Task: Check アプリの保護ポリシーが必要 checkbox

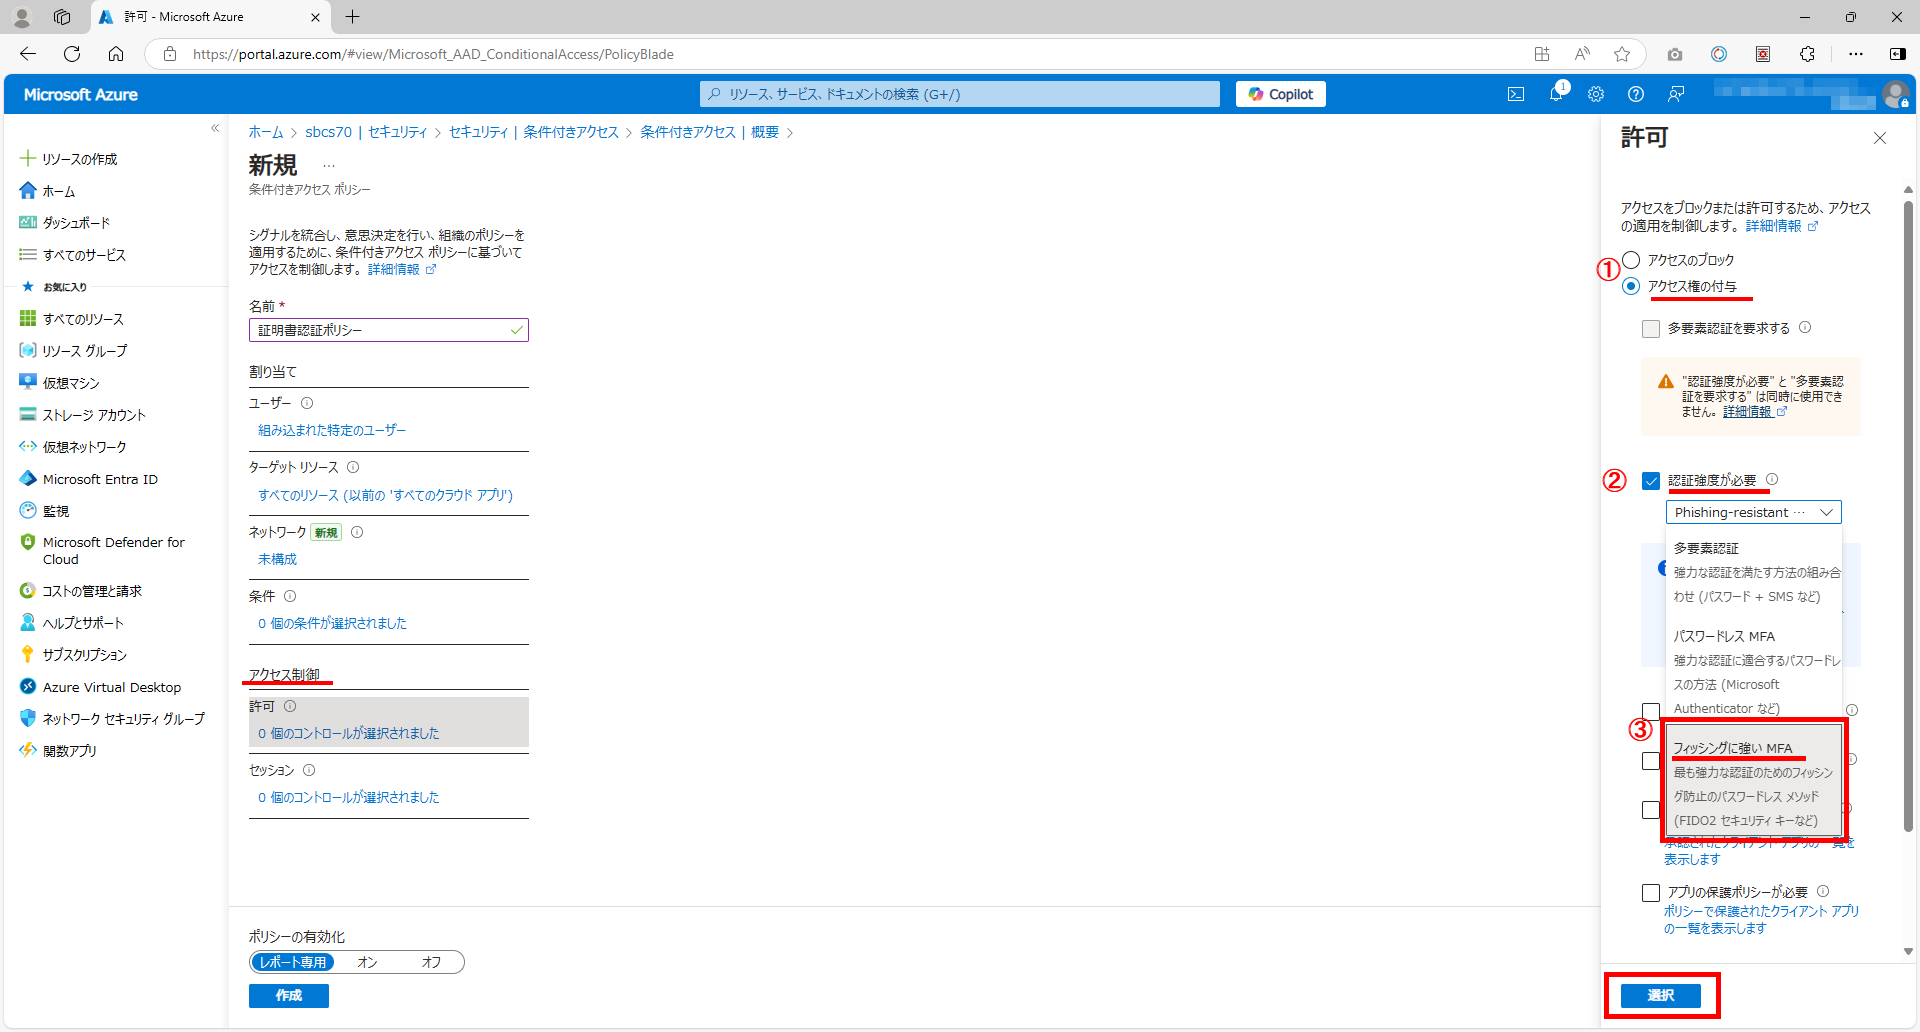Action: [1651, 893]
